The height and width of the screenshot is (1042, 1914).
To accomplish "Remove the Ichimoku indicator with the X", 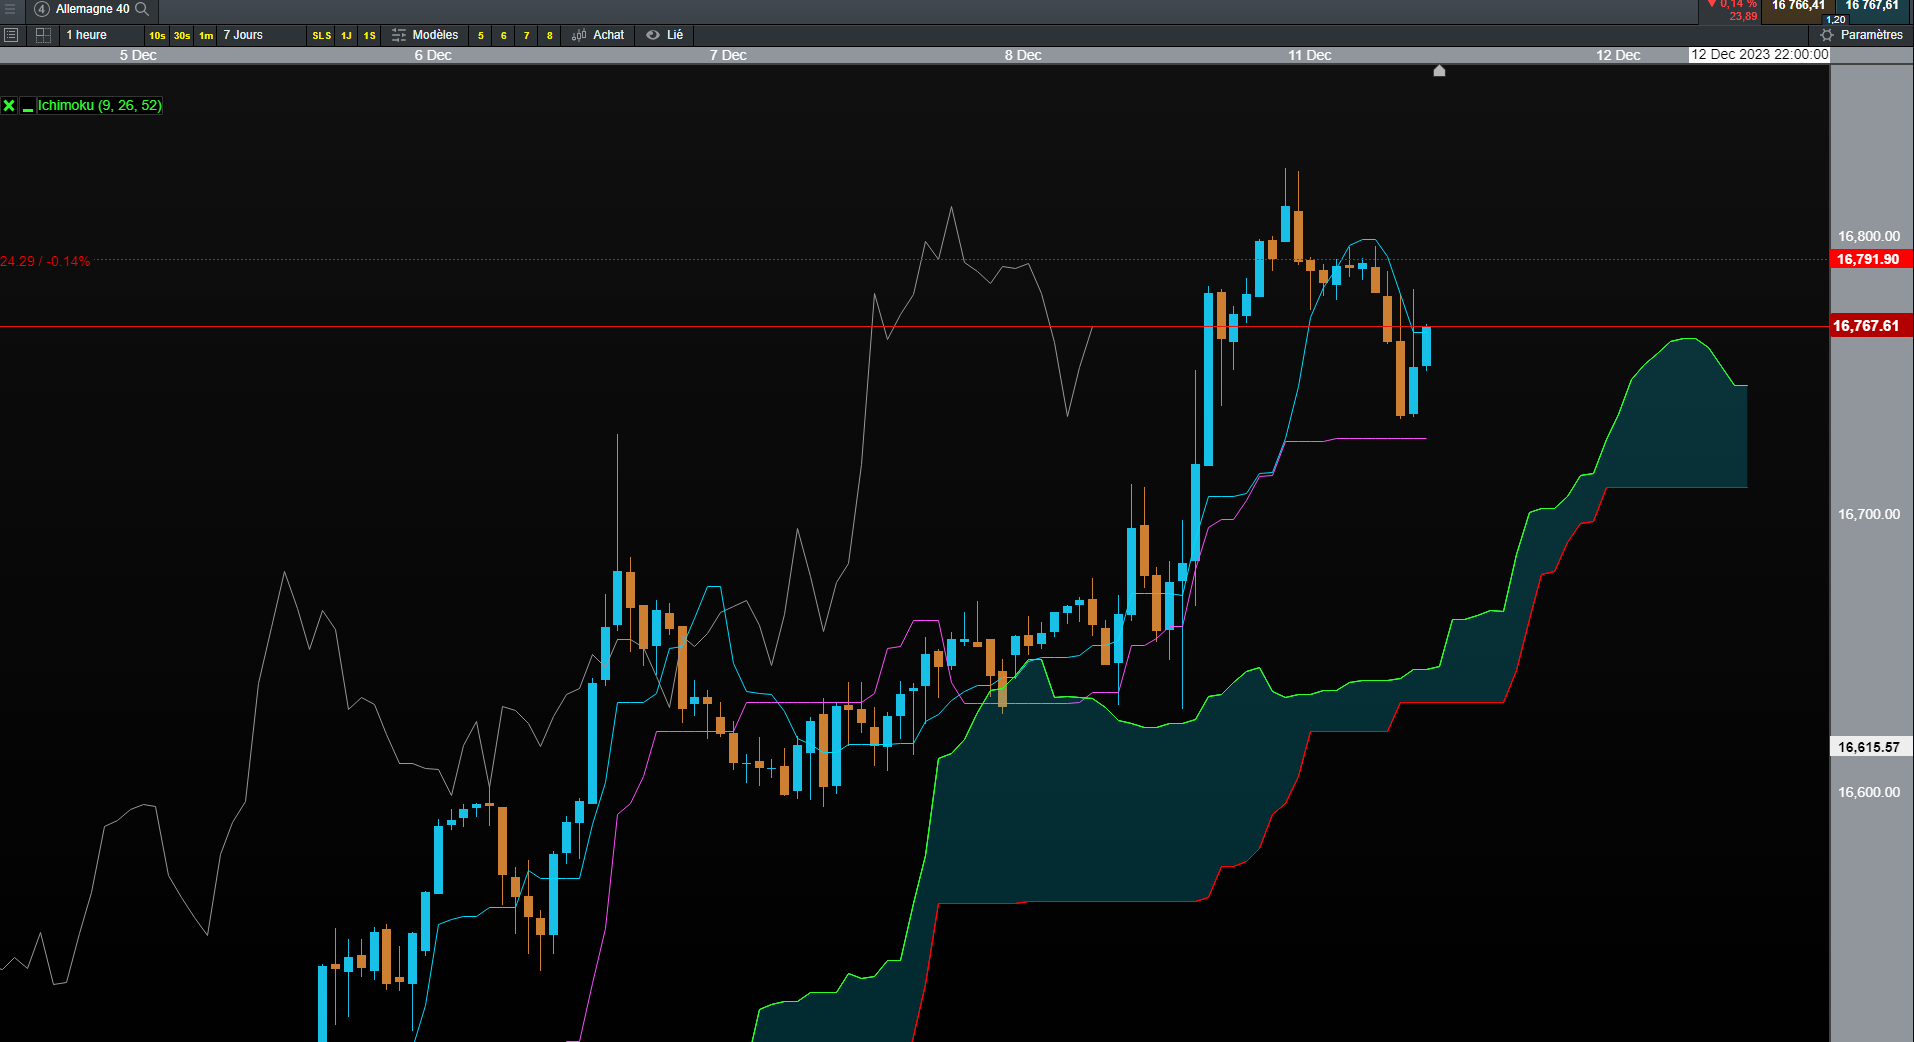I will pos(9,106).
